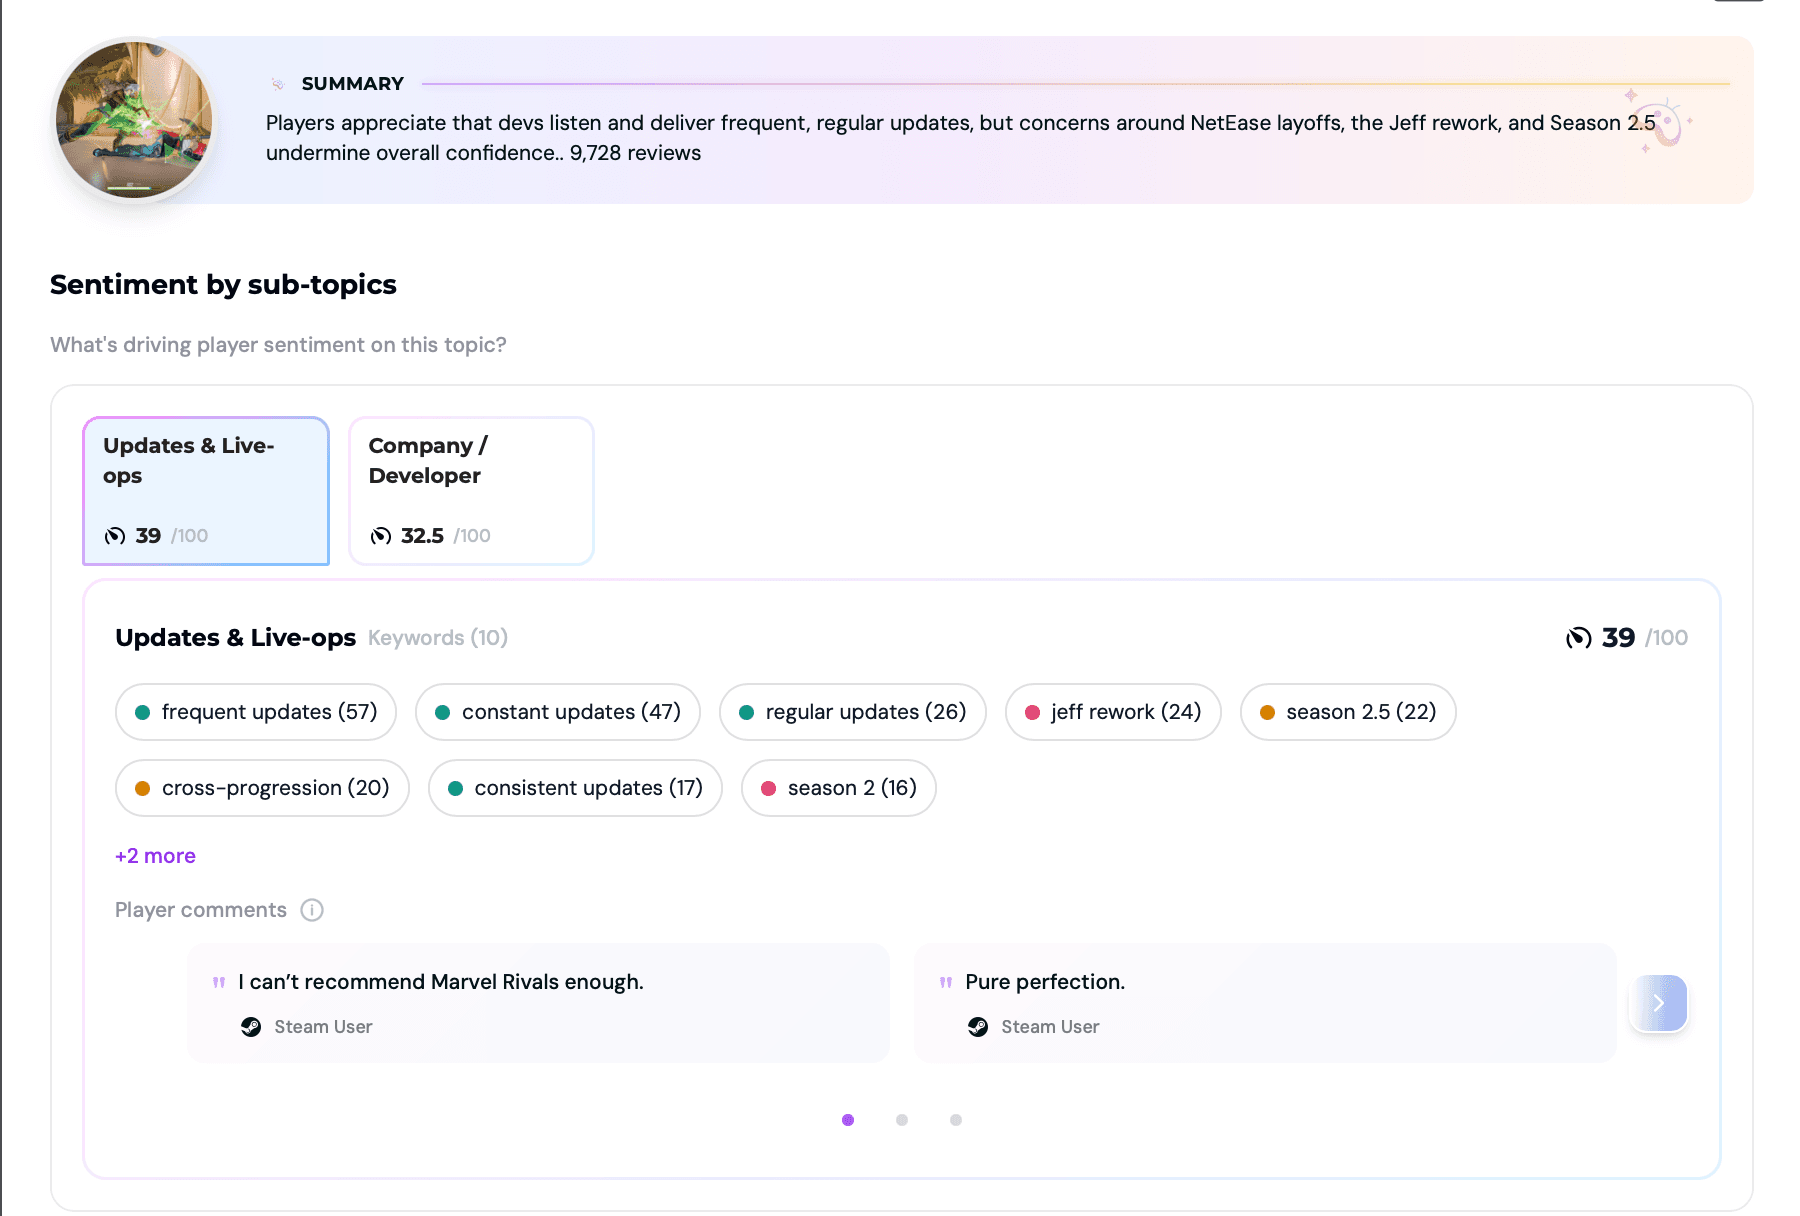Click the 'Sentiment by sub-topics' heading
This screenshot has width=1800, height=1216.
coord(223,285)
